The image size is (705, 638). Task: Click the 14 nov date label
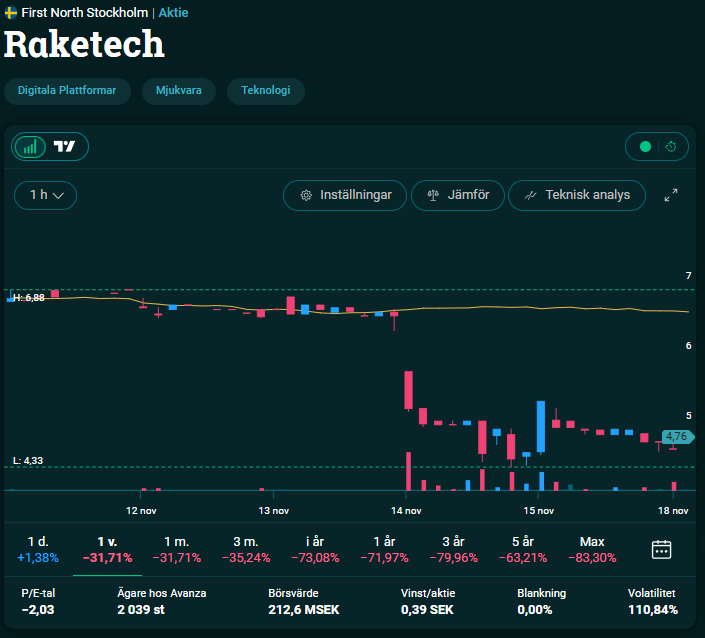click(406, 511)
